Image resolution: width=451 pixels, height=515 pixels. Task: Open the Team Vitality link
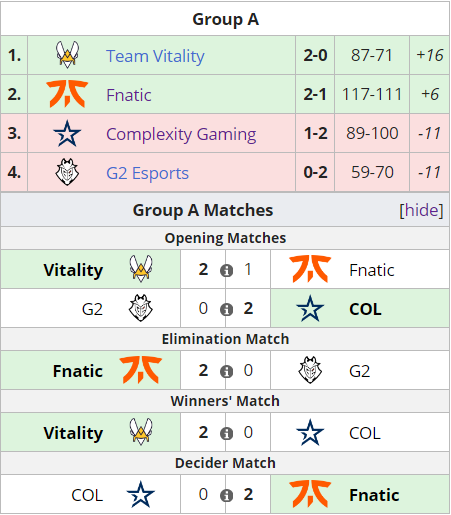pyautogui.click(x=155, y=56)
